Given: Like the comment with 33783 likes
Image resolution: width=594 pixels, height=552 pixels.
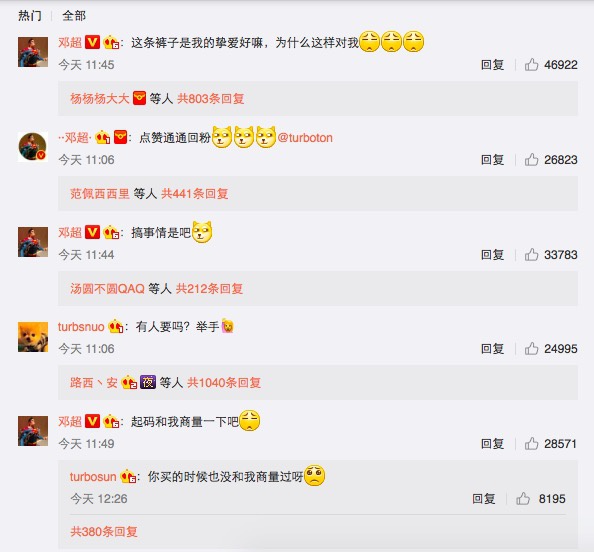Looking at the screenshot, I should click(x=531, y=255).
